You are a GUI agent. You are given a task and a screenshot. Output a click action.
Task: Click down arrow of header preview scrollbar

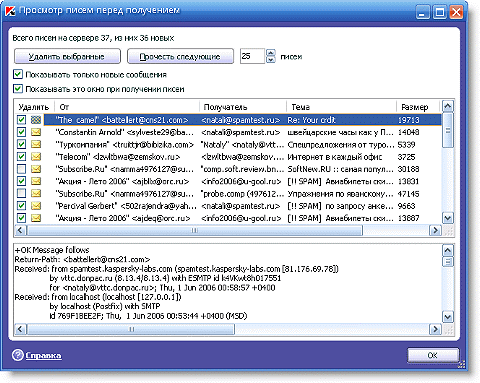pyautogui.click(x=448, y=317)
